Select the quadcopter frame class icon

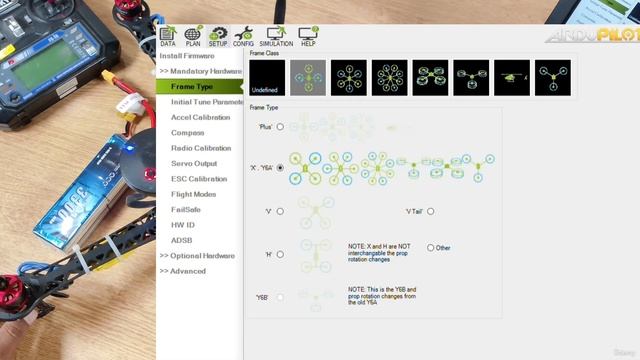point(308,78)
